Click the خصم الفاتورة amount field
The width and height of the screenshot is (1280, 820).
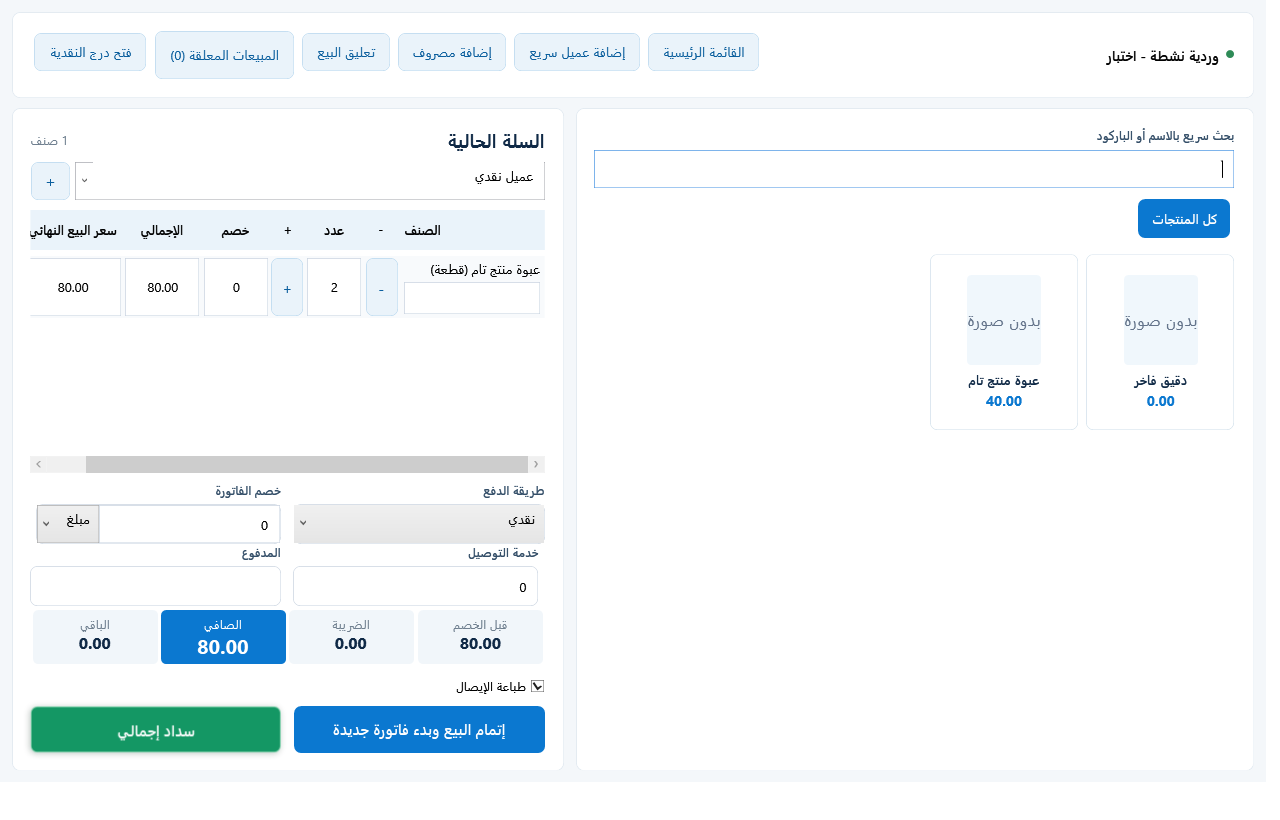[x=190, y=524]
